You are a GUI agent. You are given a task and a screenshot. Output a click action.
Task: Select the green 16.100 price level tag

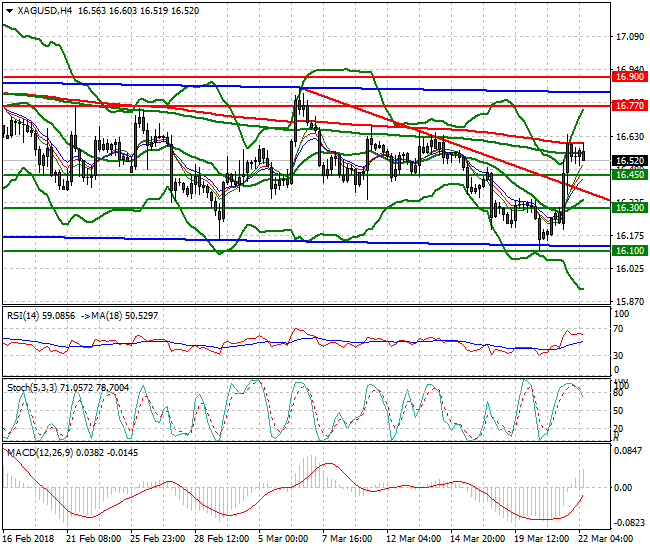(627, 251)
